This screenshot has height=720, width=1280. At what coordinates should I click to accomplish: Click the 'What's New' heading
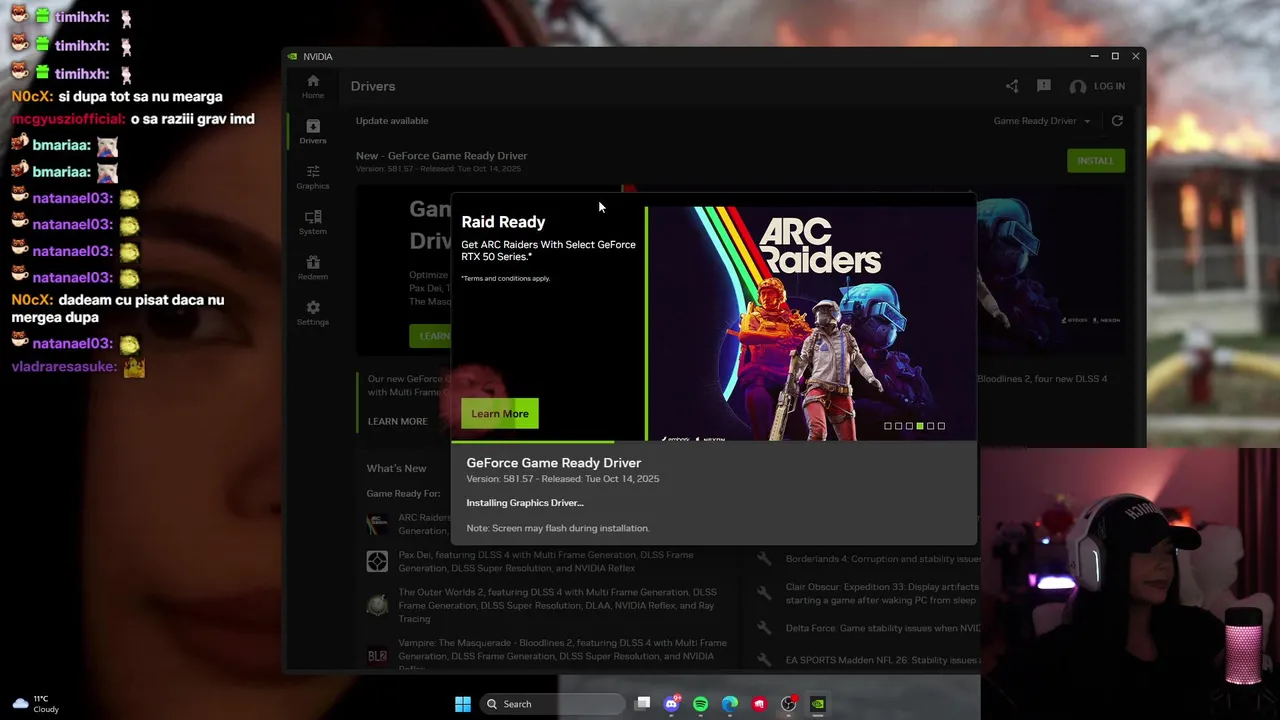tap(396, 468)
